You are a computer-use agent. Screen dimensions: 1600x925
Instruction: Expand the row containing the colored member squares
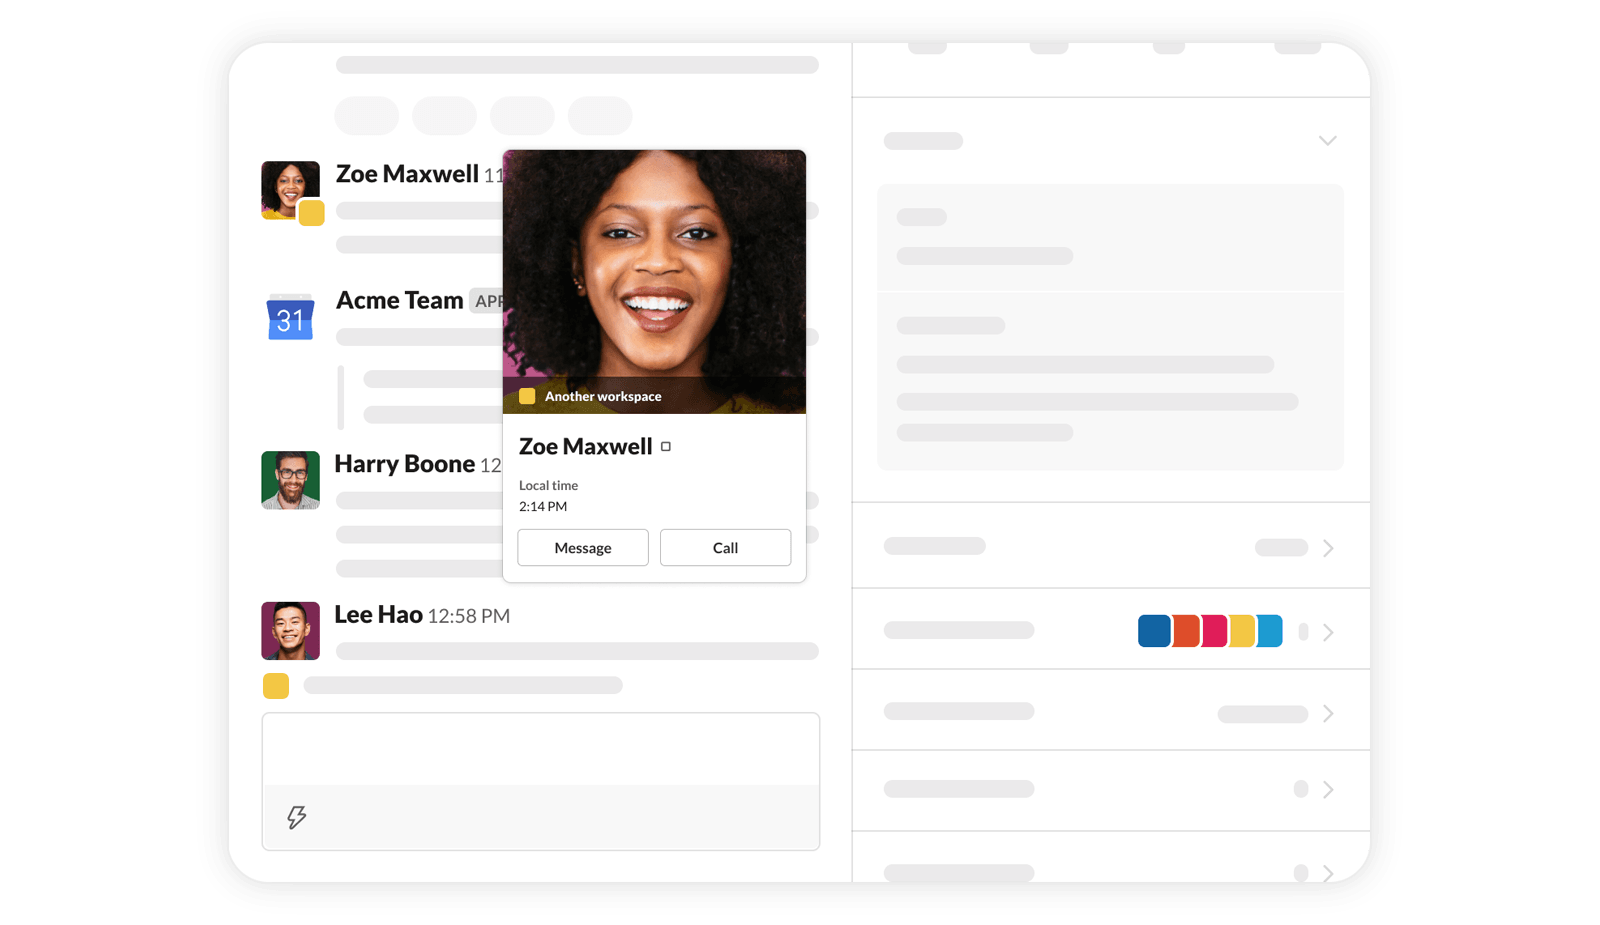(1328, 632)
